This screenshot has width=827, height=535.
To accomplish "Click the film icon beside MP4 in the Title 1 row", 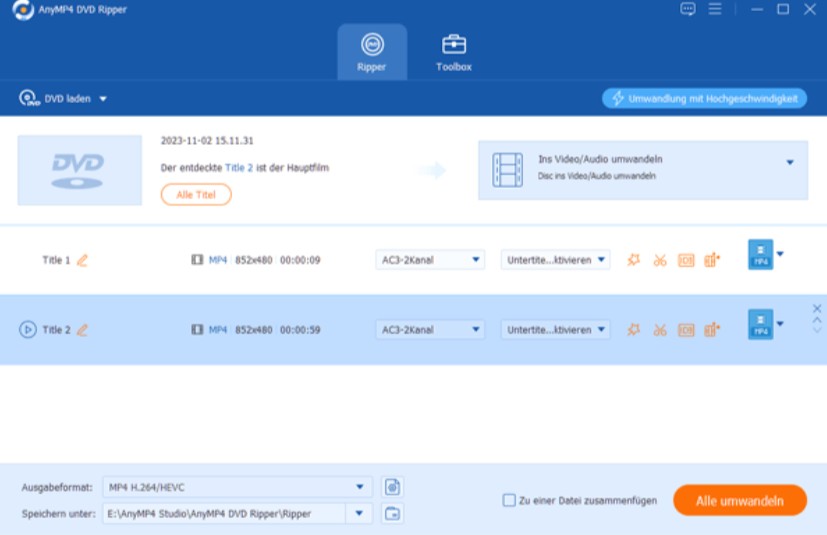I will pyautogui.click(x=197, y=260).
